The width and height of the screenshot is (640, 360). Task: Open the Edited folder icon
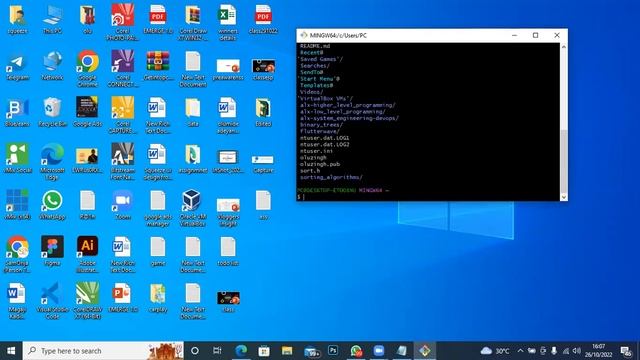click(263, 112)
